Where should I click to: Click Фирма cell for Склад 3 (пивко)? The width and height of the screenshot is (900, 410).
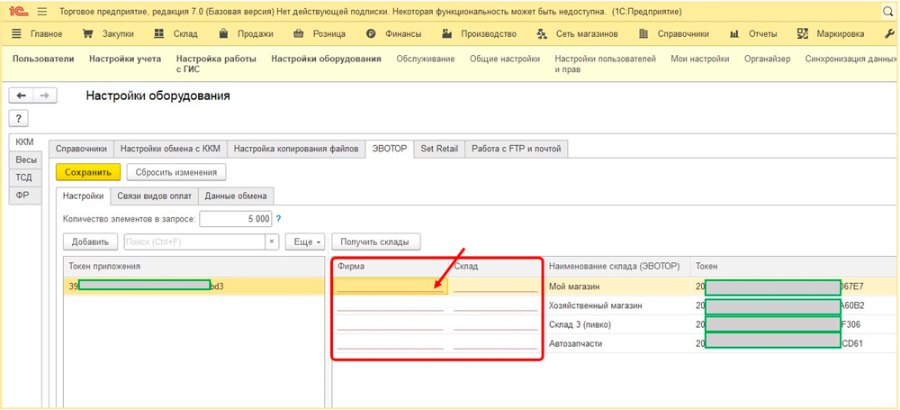coord(390,324)
